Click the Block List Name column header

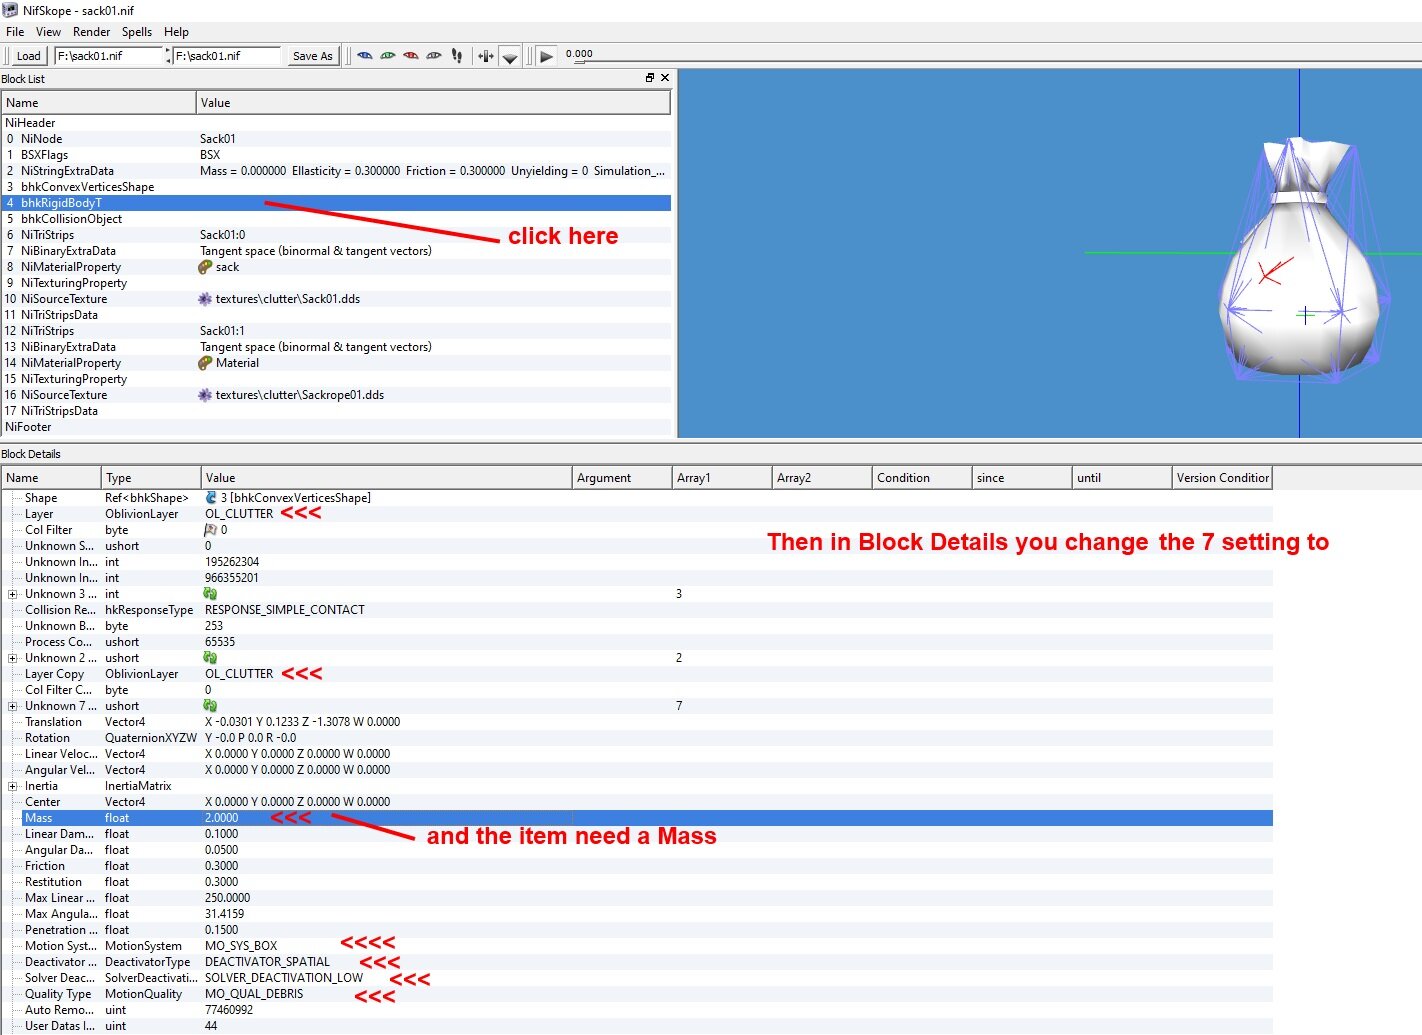click(x=99, y=103)
